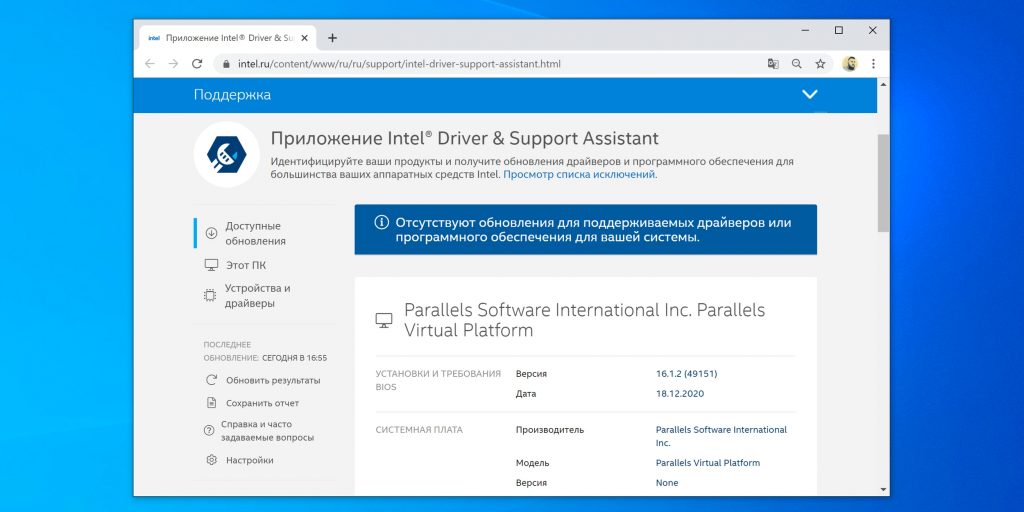1024x512 pixels.
Task: Click the Driver & Support Assistant logo
Action: click(x=227, y=154)
